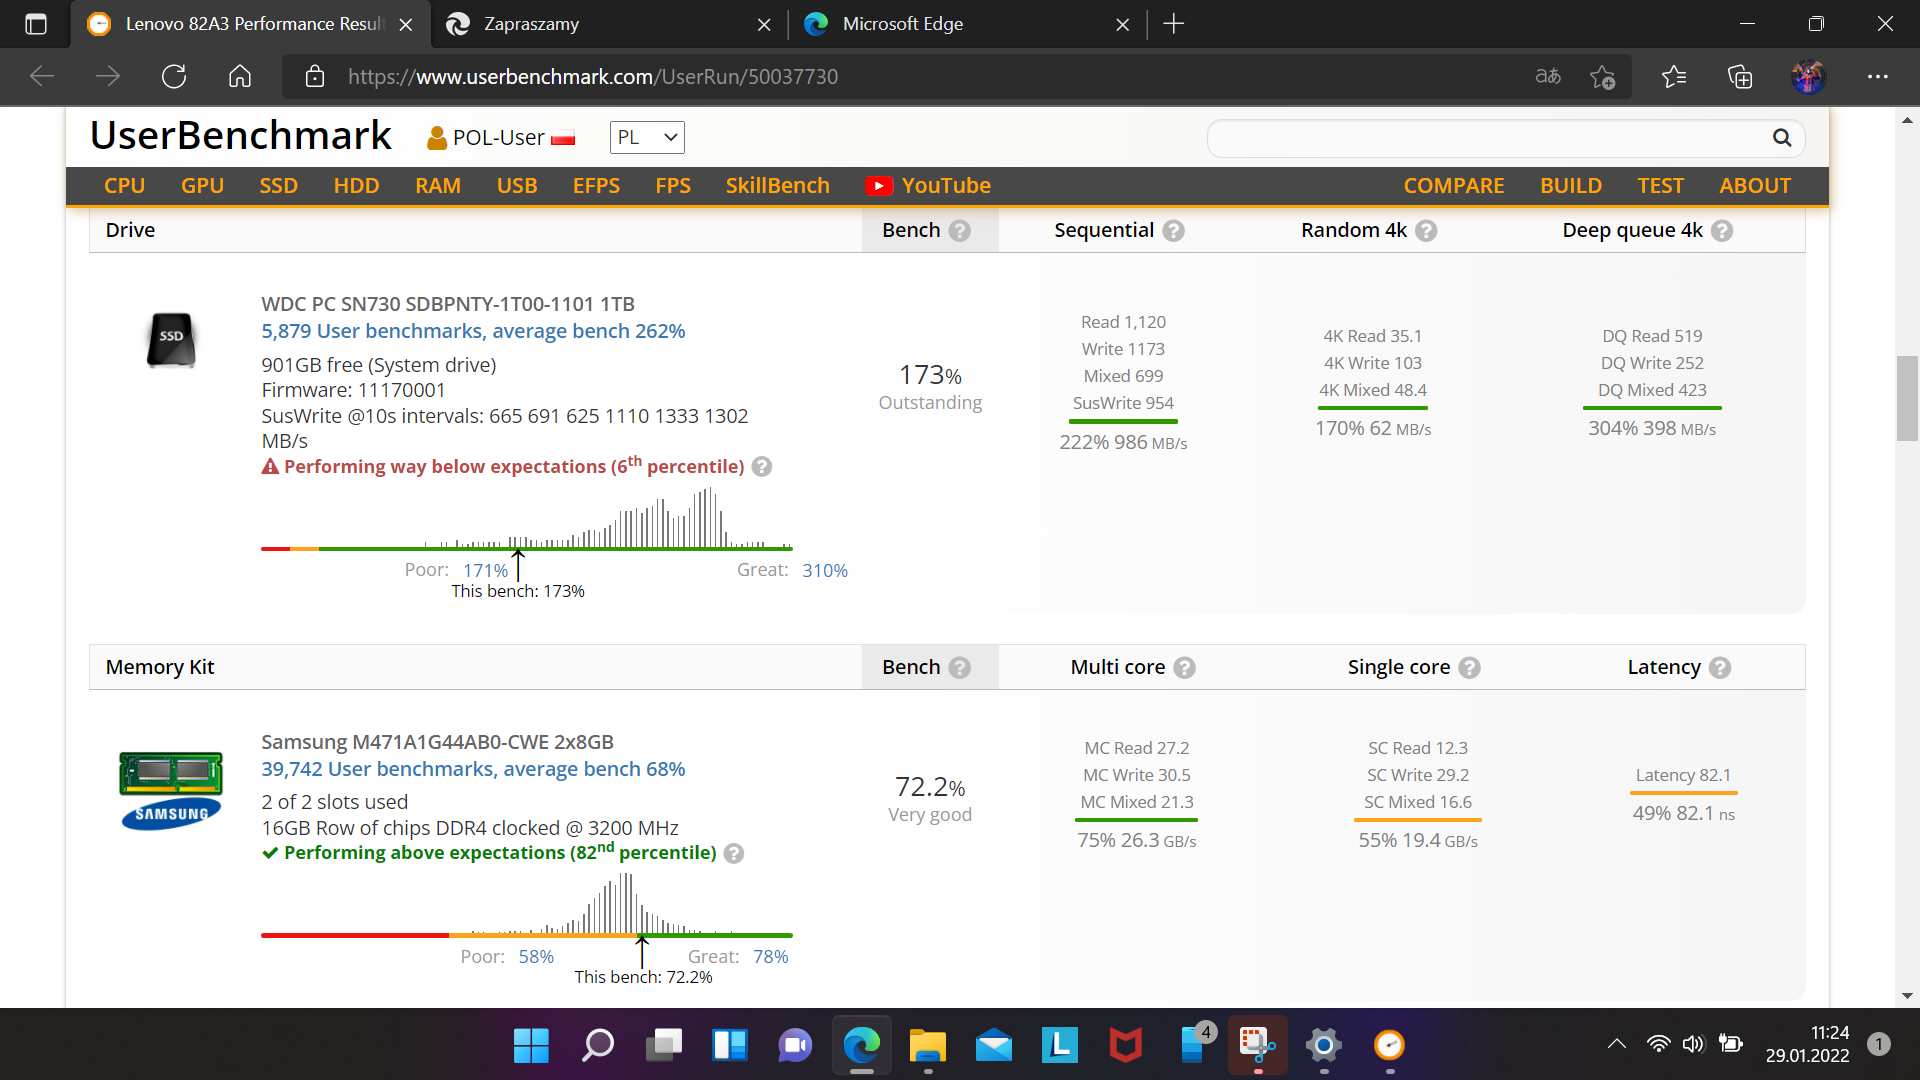Open the COMPARE menu item
Screen dimensions: 1920x1080
[x=1454, y=186]
